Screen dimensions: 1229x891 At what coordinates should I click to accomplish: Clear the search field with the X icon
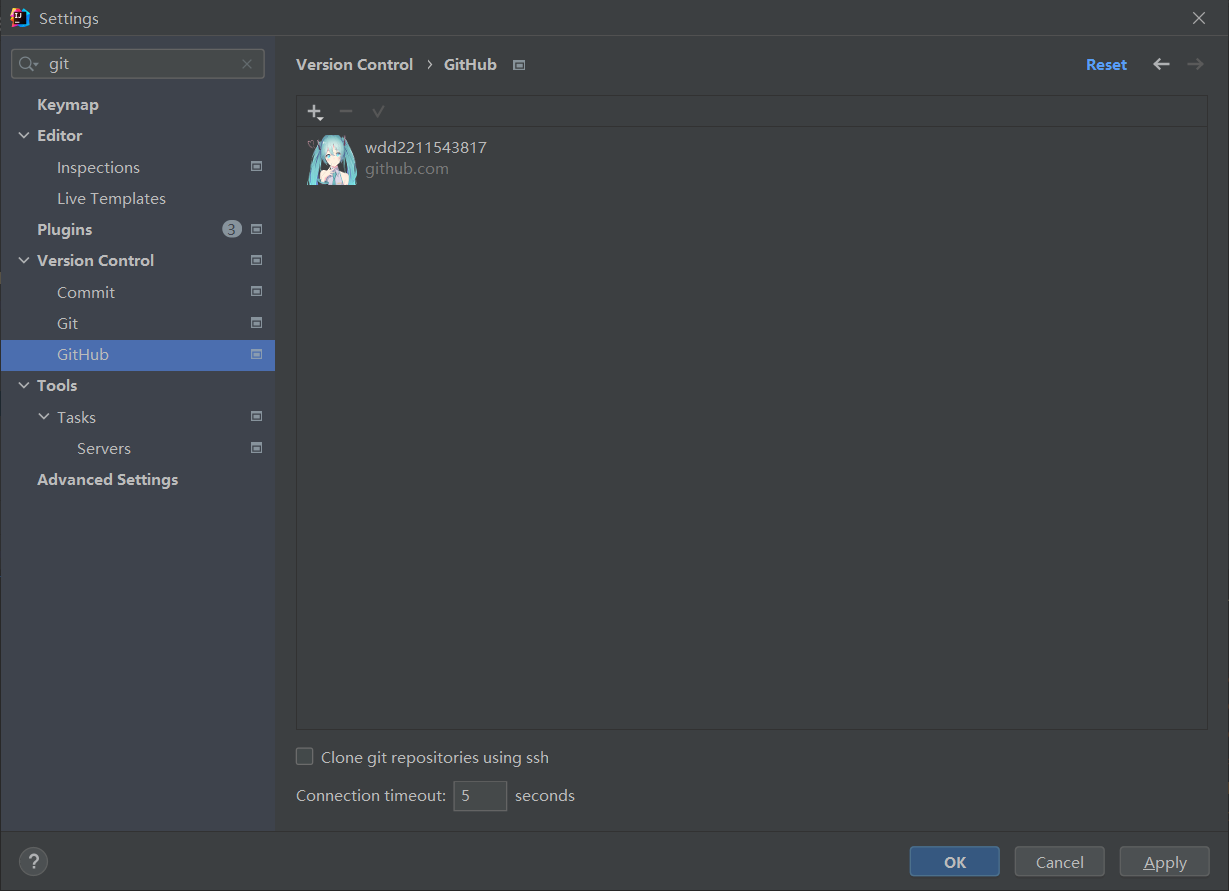pos(247,64)
